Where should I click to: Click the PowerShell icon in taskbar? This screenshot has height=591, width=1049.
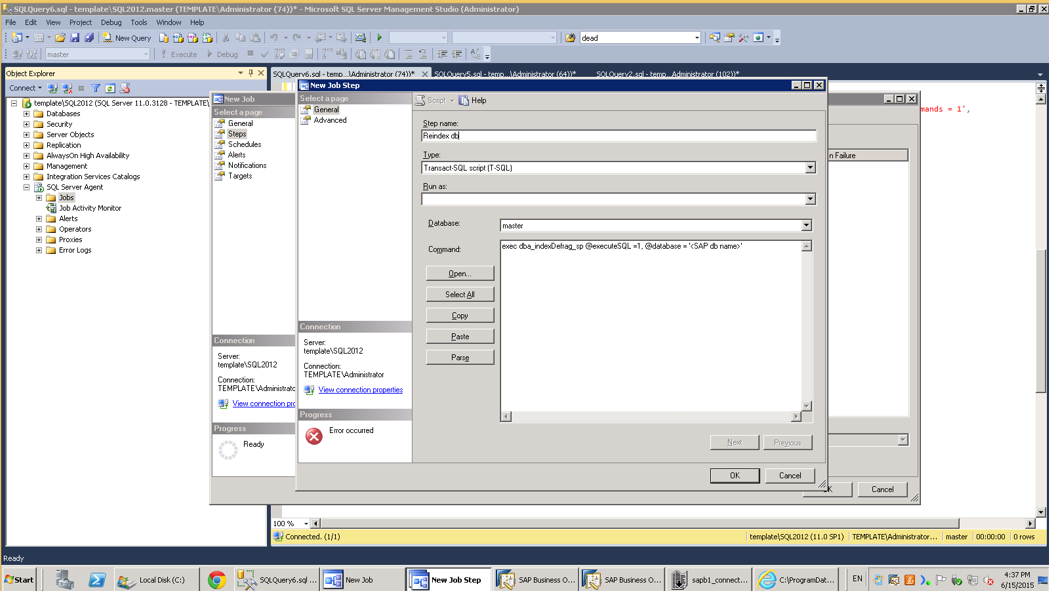click(x=97, y=580)
